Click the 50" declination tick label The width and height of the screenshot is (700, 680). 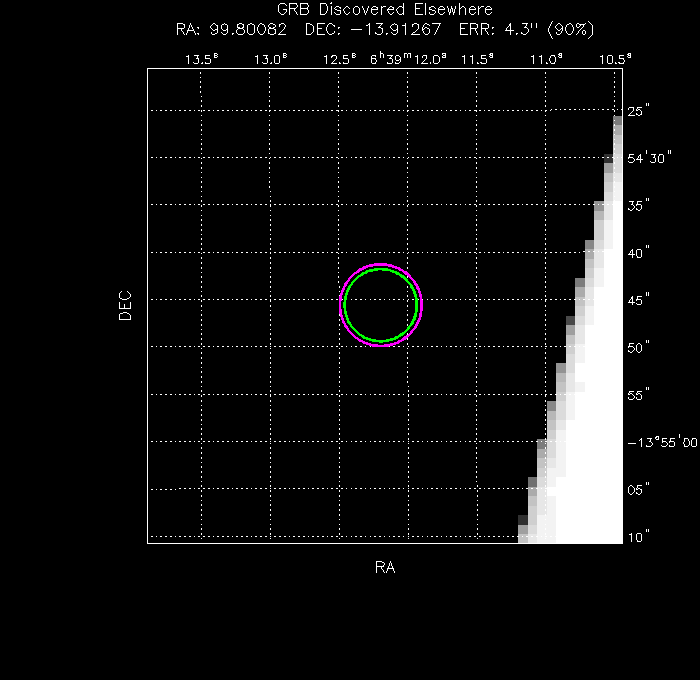tap(638, 348)
